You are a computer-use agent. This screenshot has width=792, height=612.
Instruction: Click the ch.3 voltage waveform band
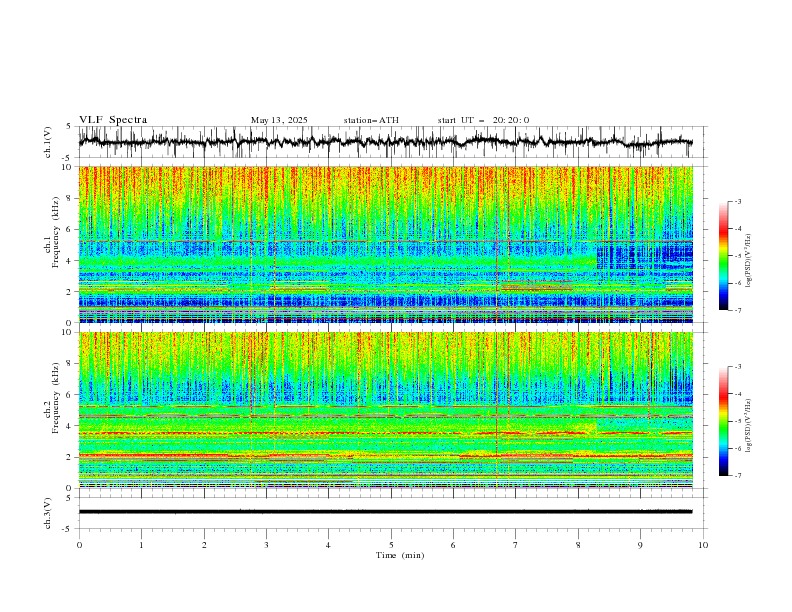[x=385, y=512]
